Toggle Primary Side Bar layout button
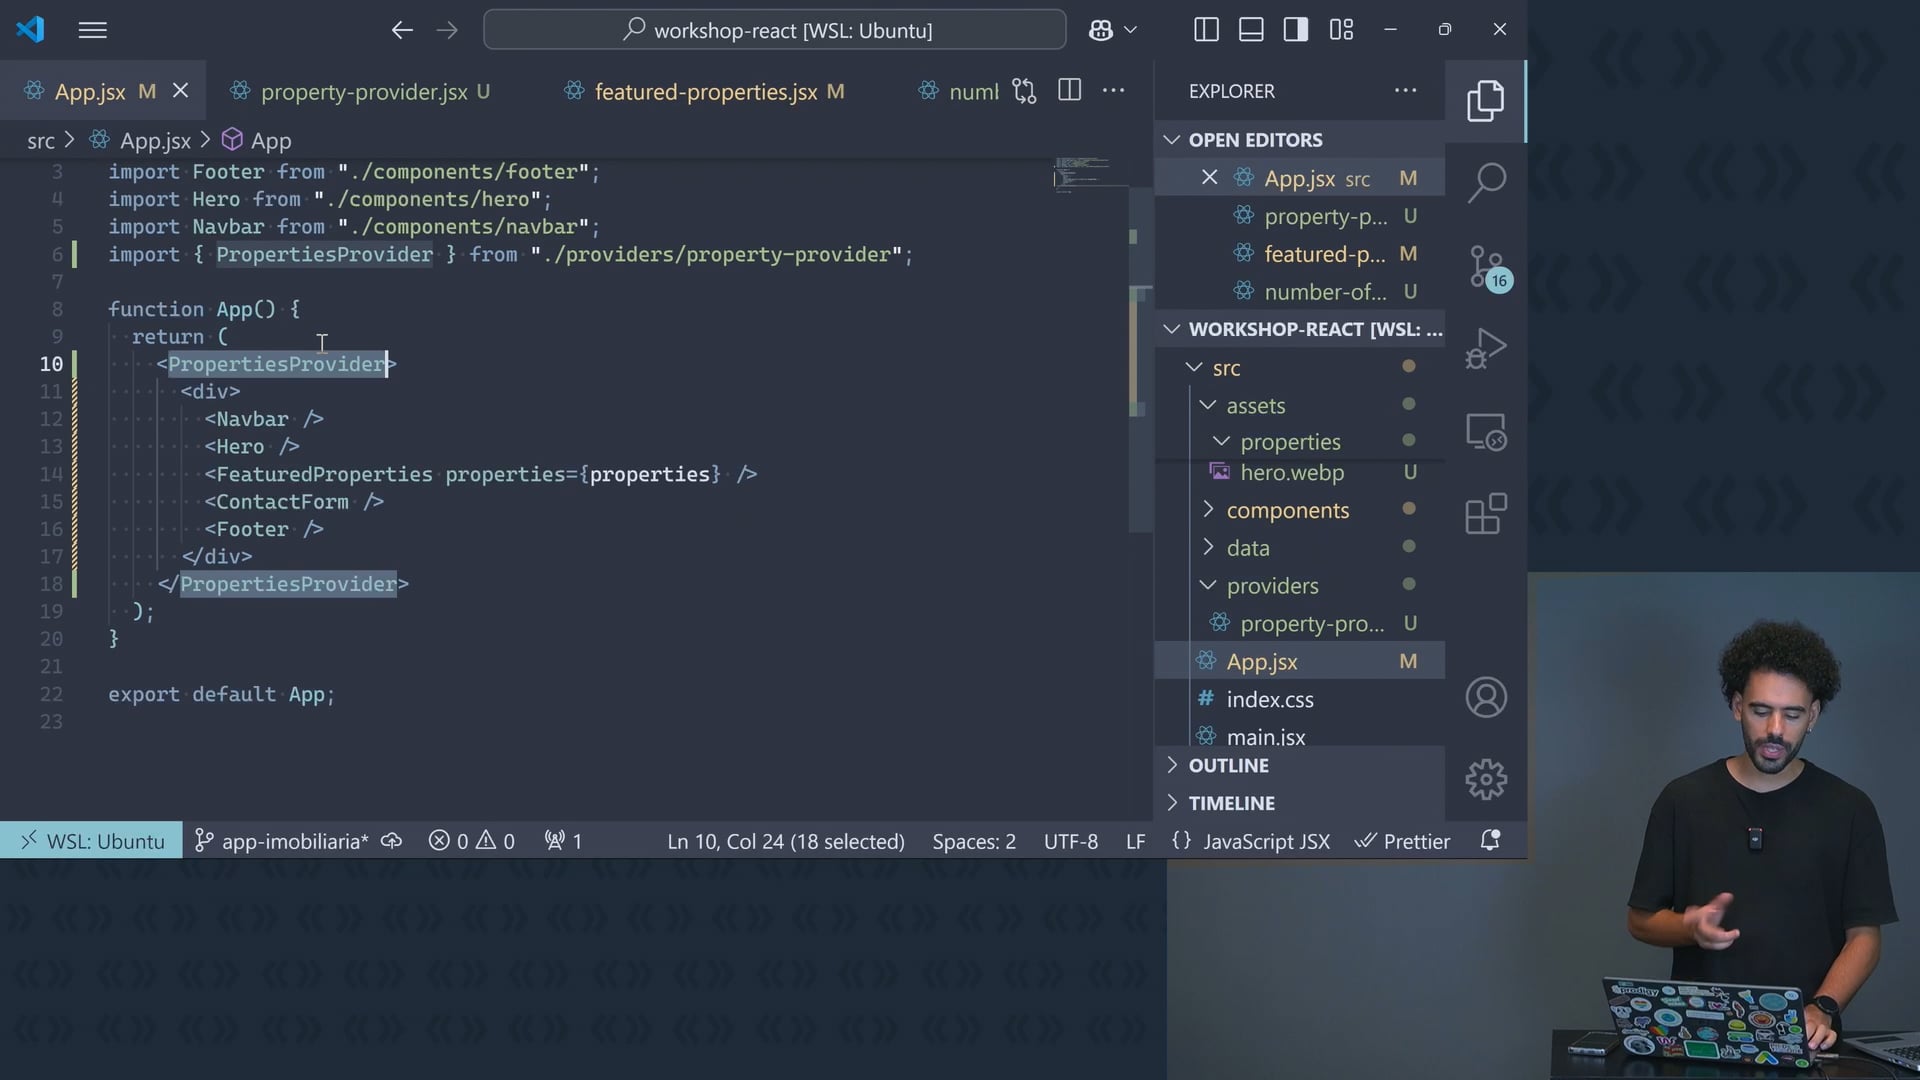The image size is (1920, 1080). [1206, 30]
